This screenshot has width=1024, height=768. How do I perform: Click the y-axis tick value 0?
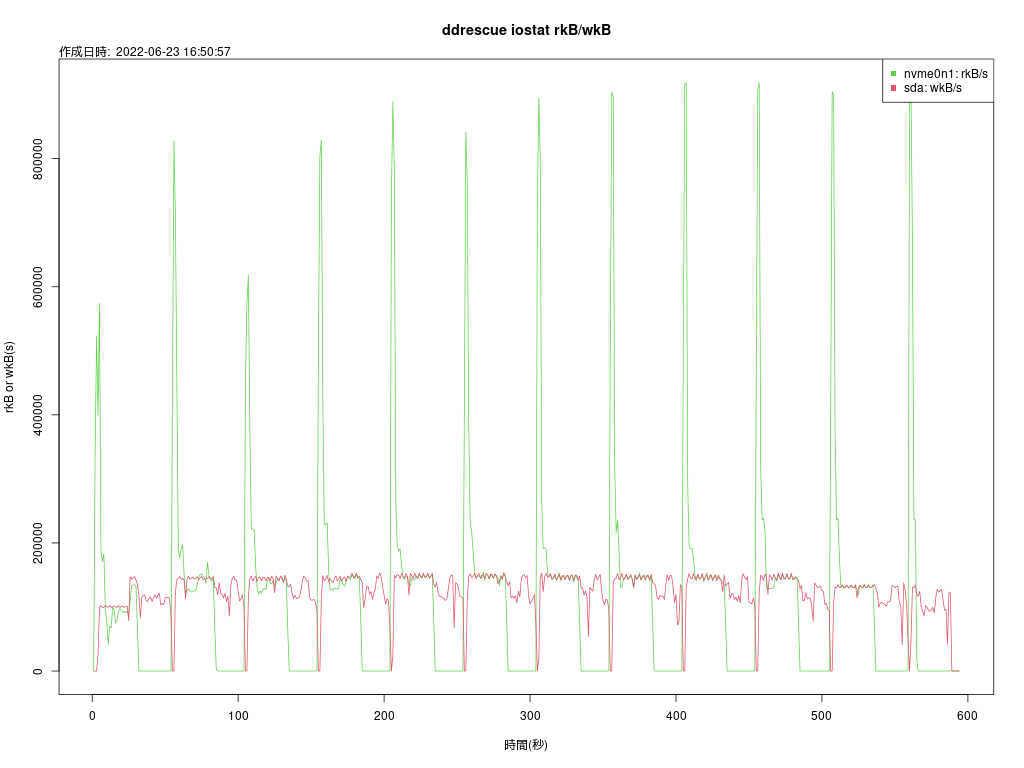[38, 671]
